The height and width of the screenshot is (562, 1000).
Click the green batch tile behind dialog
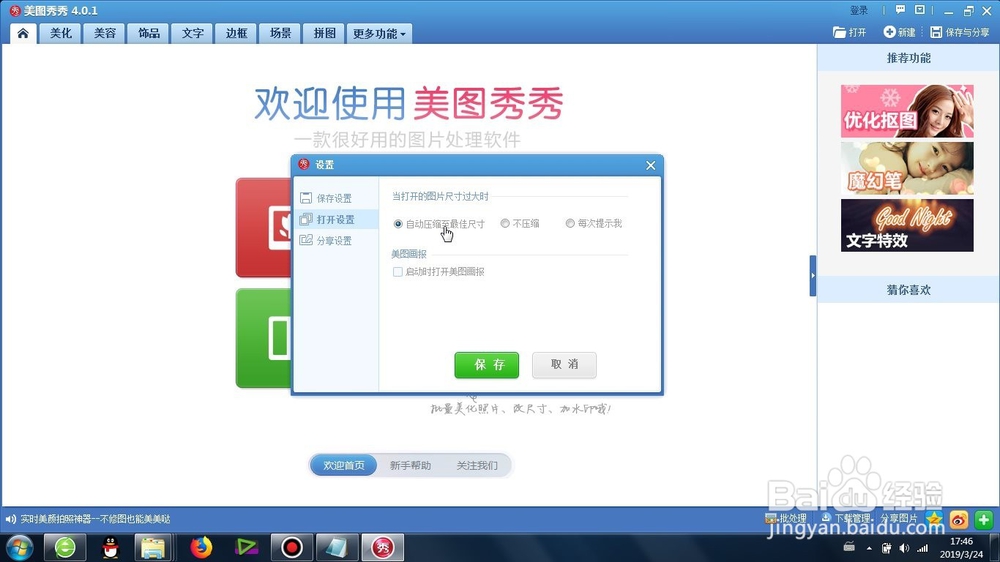263,338
